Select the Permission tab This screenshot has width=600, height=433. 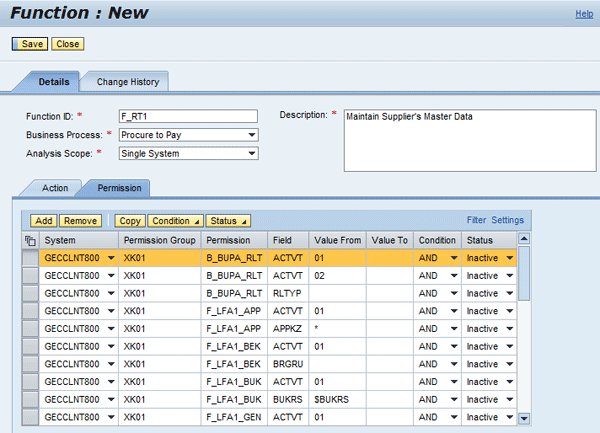pos(119,187)
